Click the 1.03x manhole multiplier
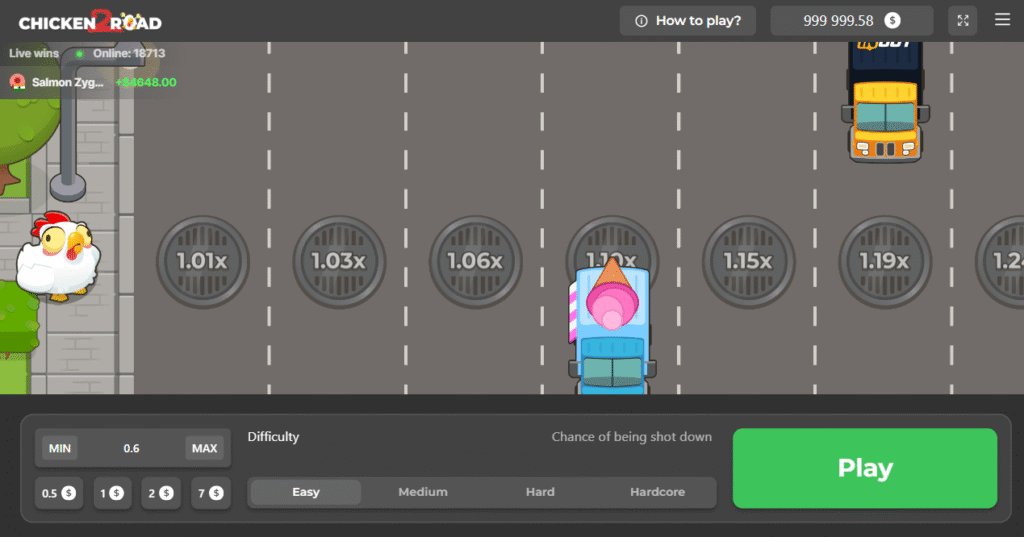Viewport: 1024px width, 537px height. (x=339, y=261)
